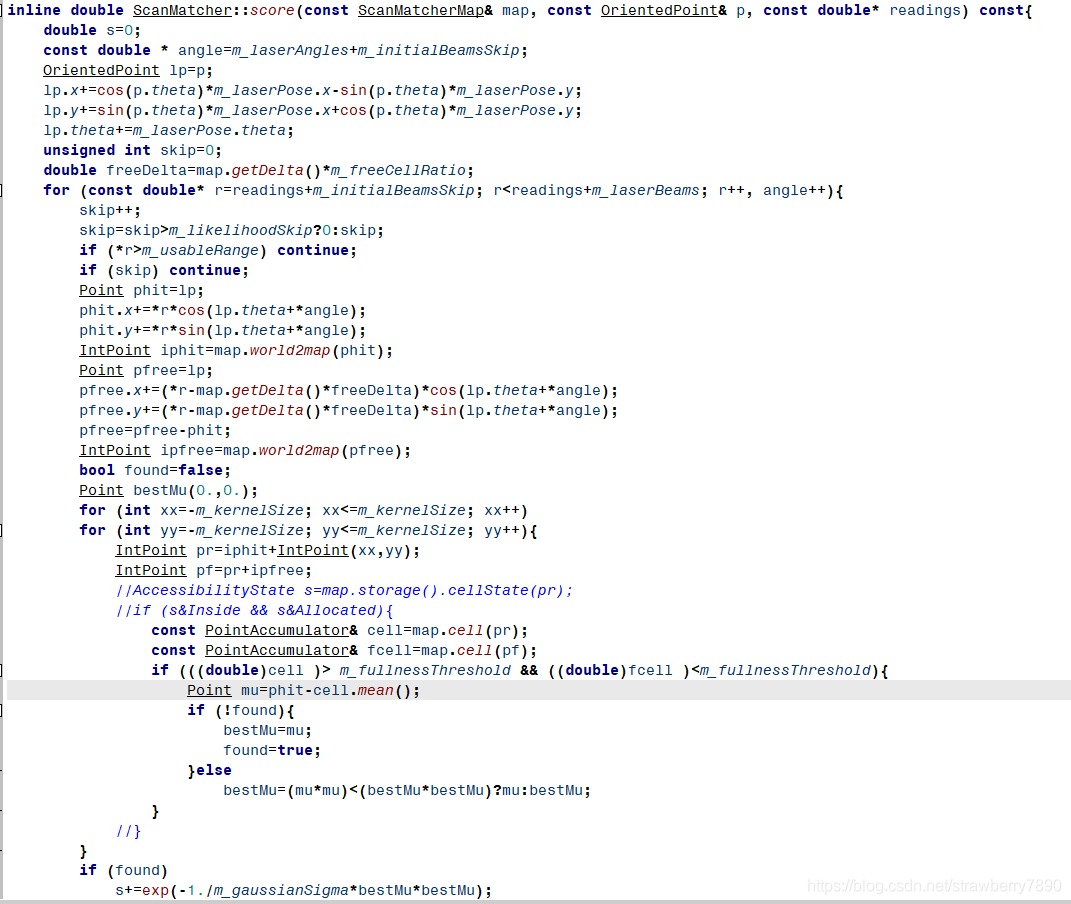The image size is (1071, 904).
Task: Click the 'readings' parameter in the function signature
Action: pyautogui.click(x=924, y=10)
